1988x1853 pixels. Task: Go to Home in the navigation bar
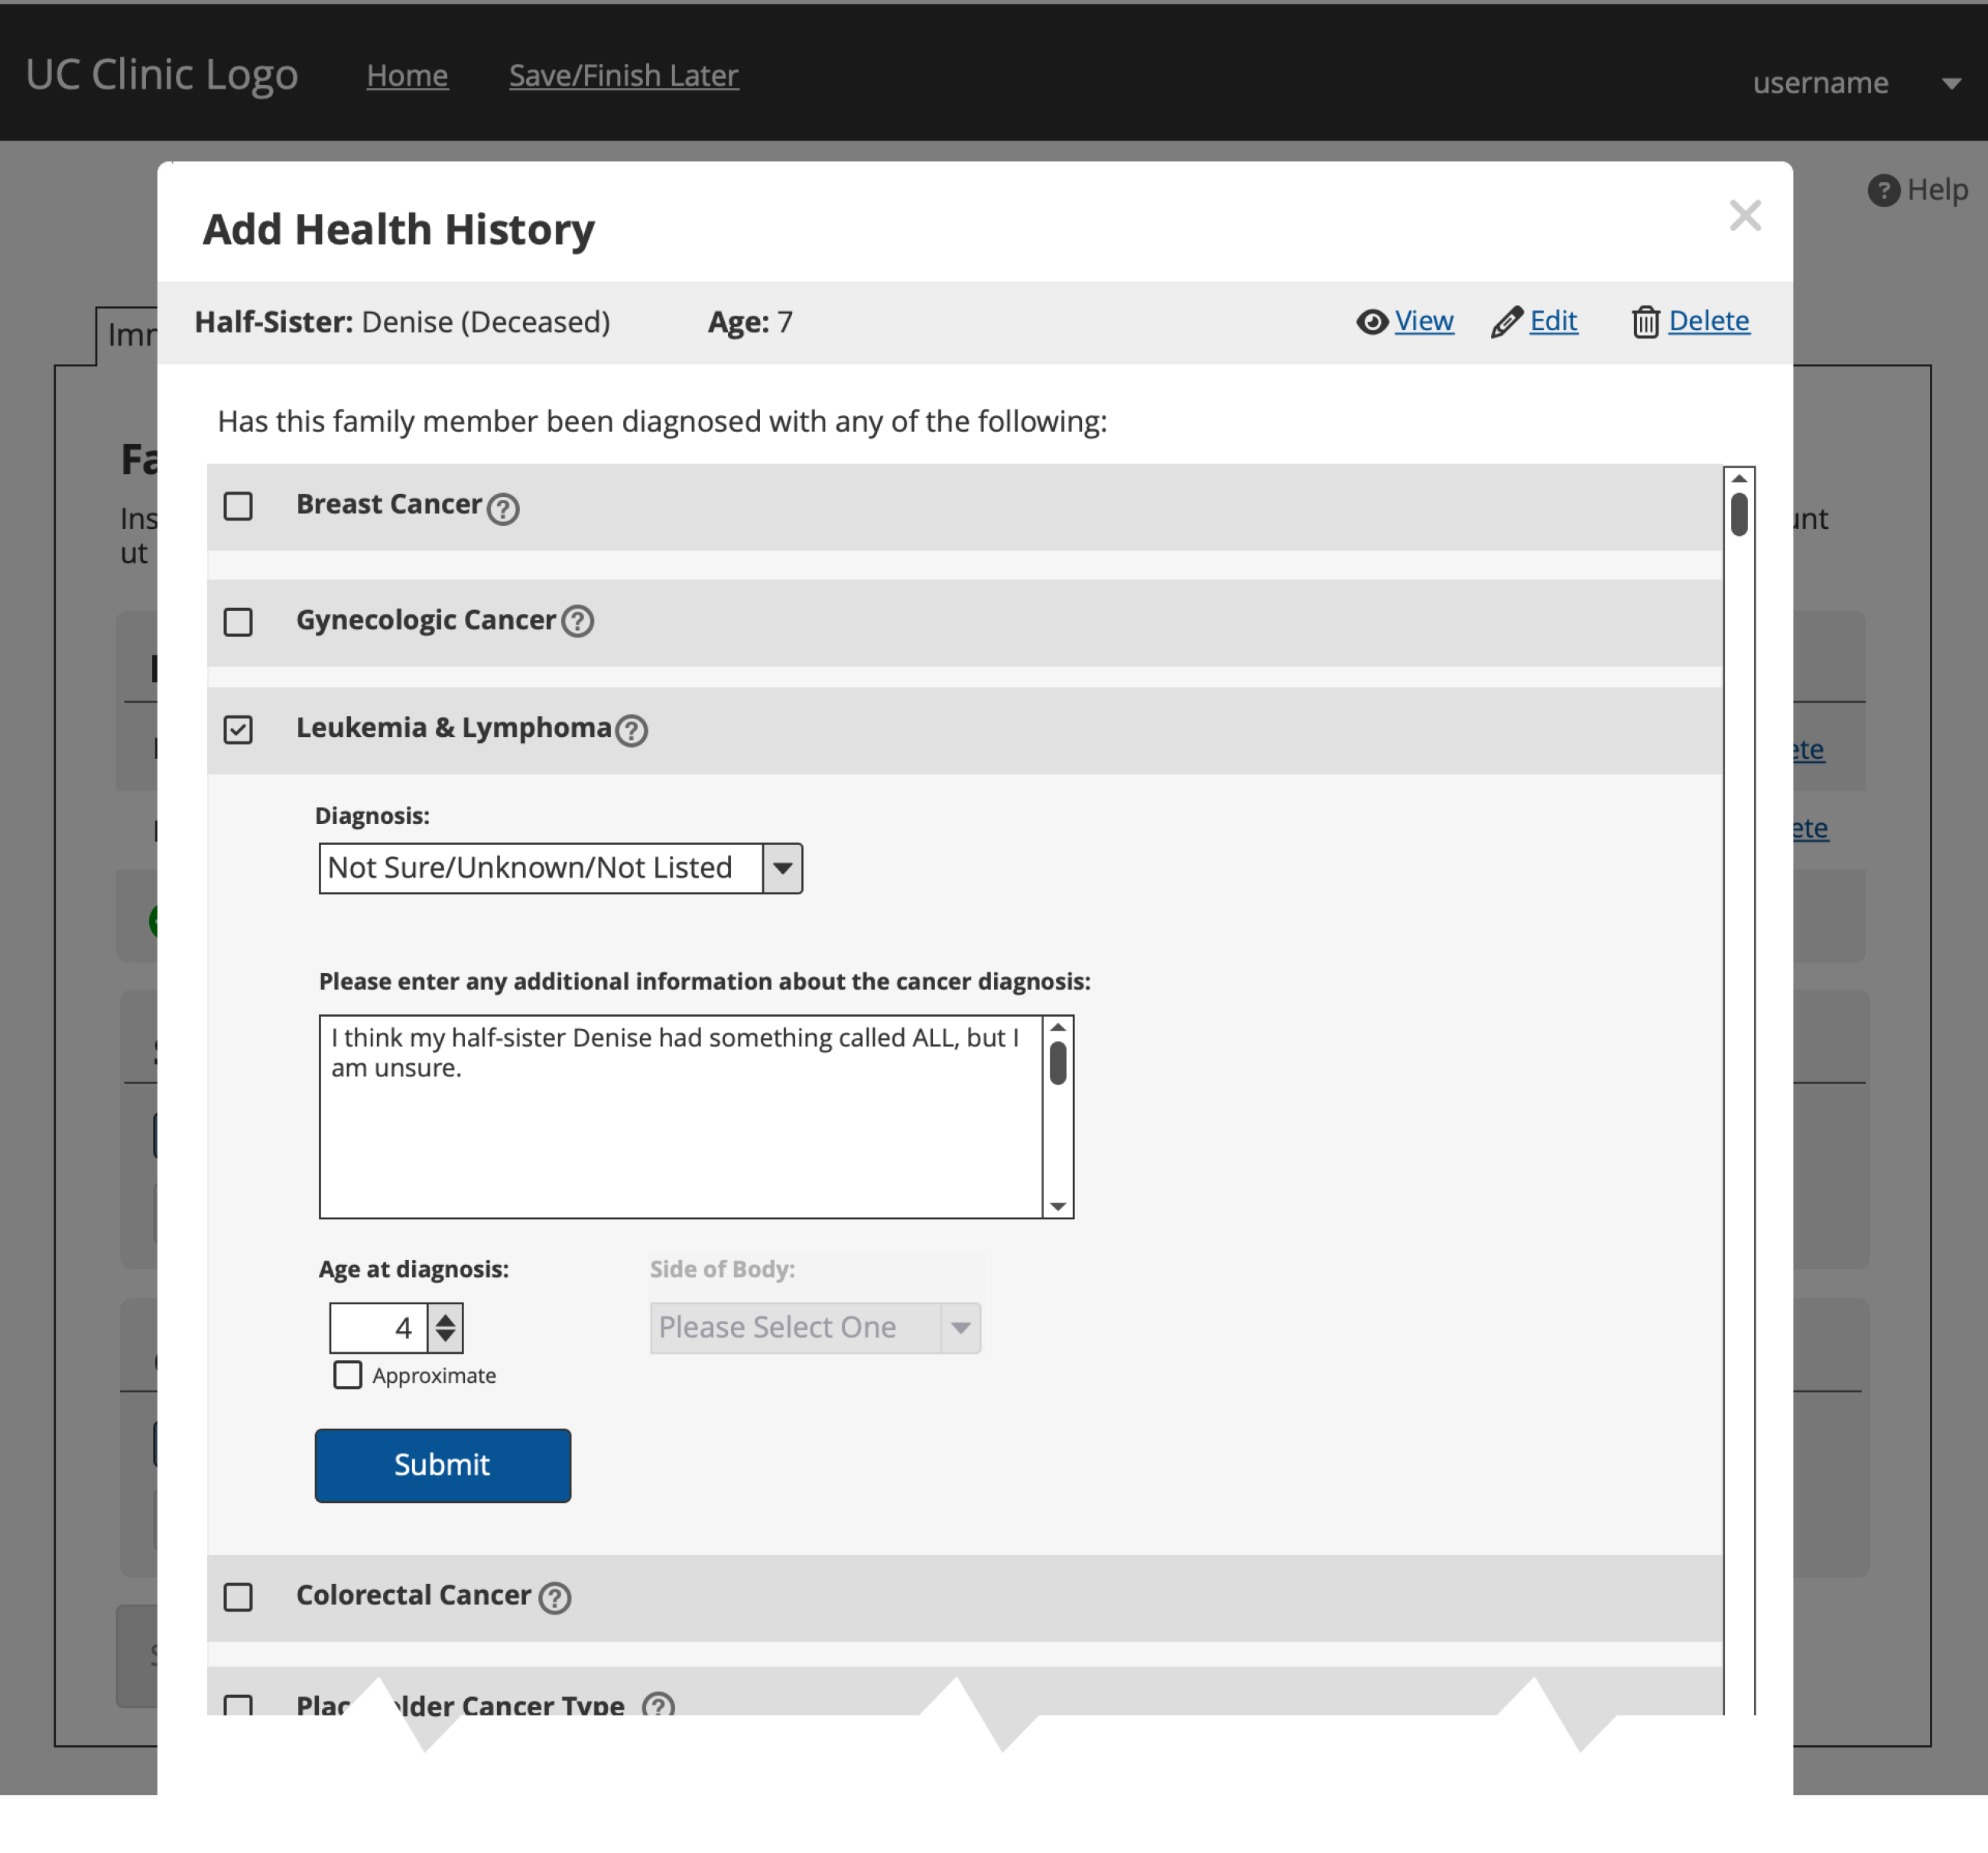407,75
